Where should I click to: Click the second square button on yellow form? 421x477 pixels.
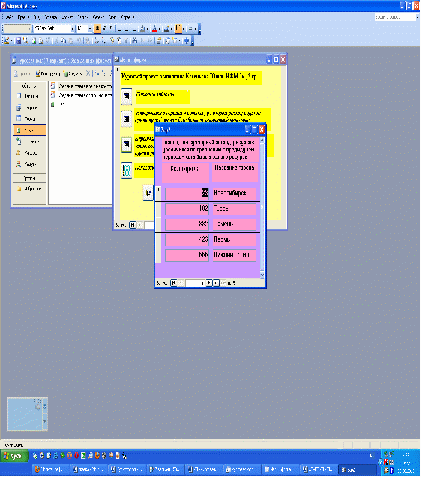(126, 119)
